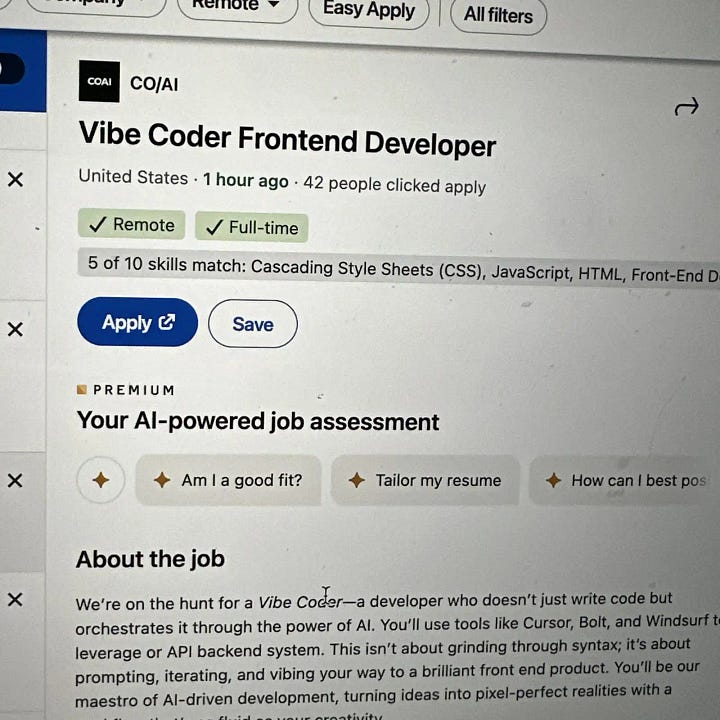Dismiss the job beside the Apply button
The height and width of the screenshot is (720, 720).
click(x=15, y=329)
